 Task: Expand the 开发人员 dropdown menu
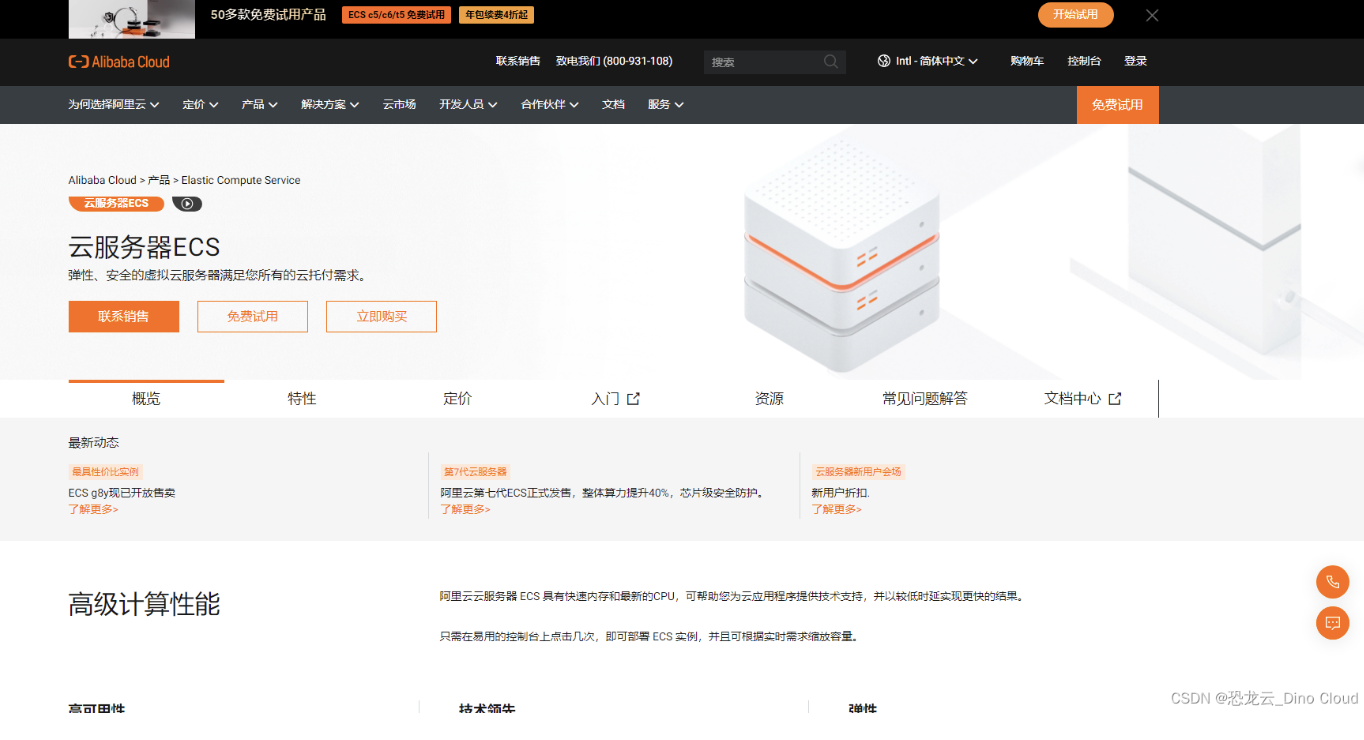[x=468, y=104]
